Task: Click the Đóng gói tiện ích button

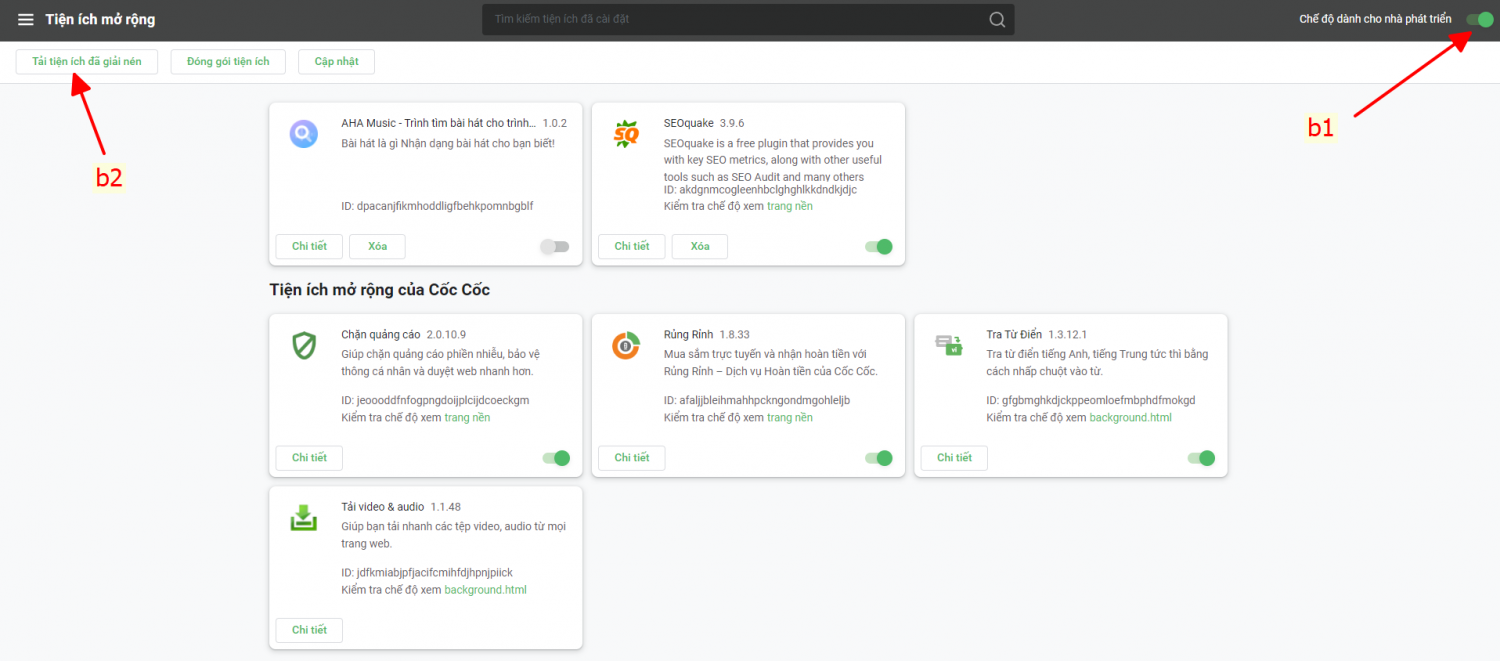Action: pyautogui.click(x=228, y=62)
